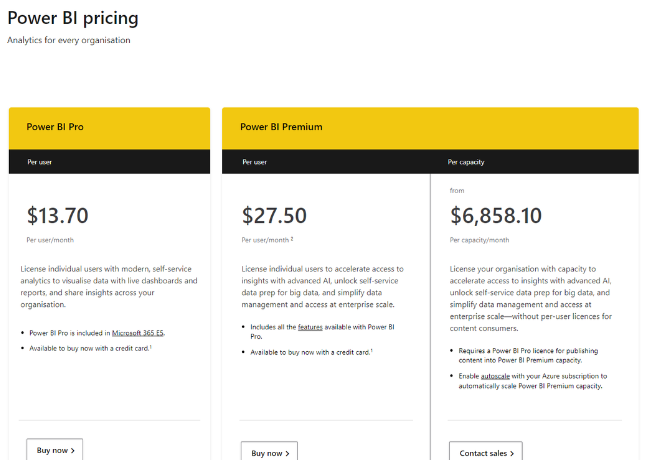Viewport: 655px width, 469px height.
Task: Click the Per capacity/month label below the price
Action: [479, 240]
